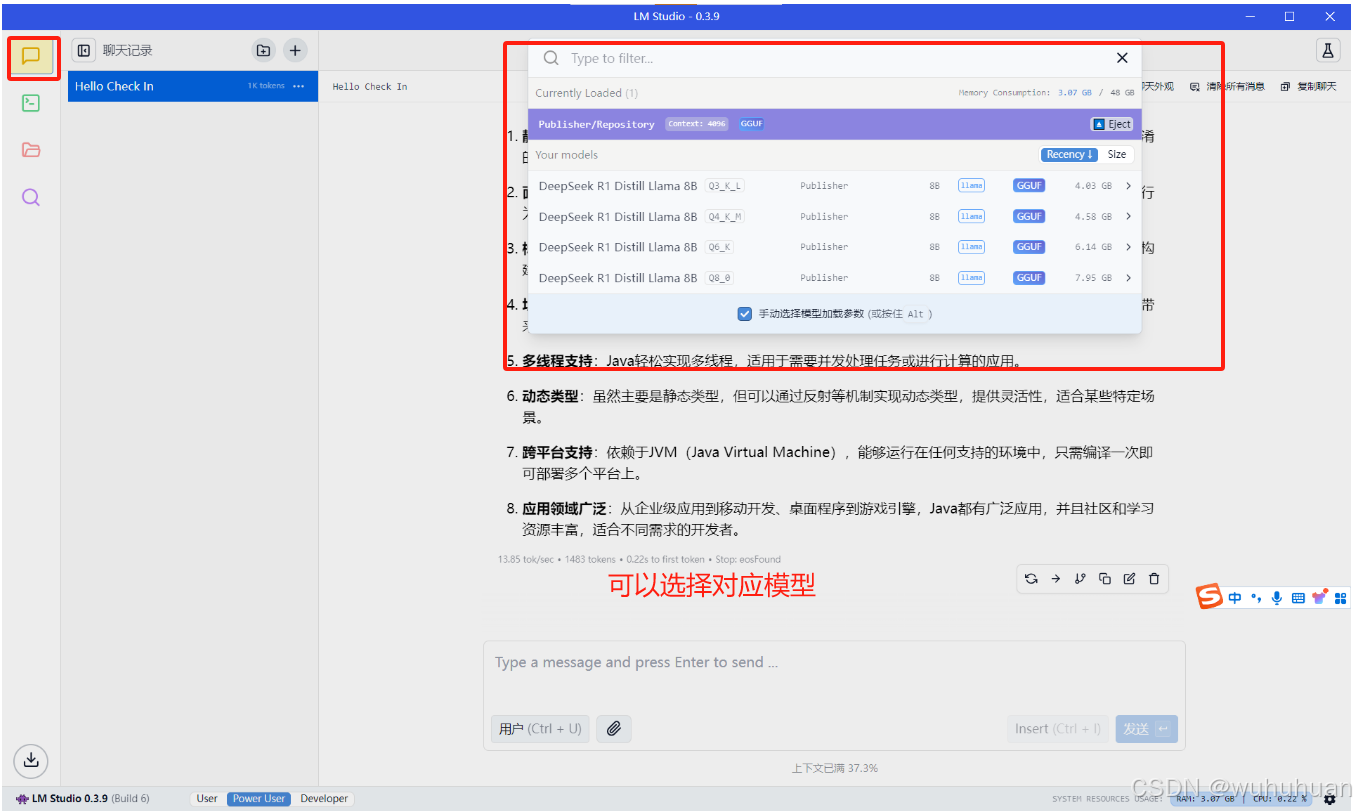
Task: Branch the chat from this message
Action: [x=1080, y=578]
